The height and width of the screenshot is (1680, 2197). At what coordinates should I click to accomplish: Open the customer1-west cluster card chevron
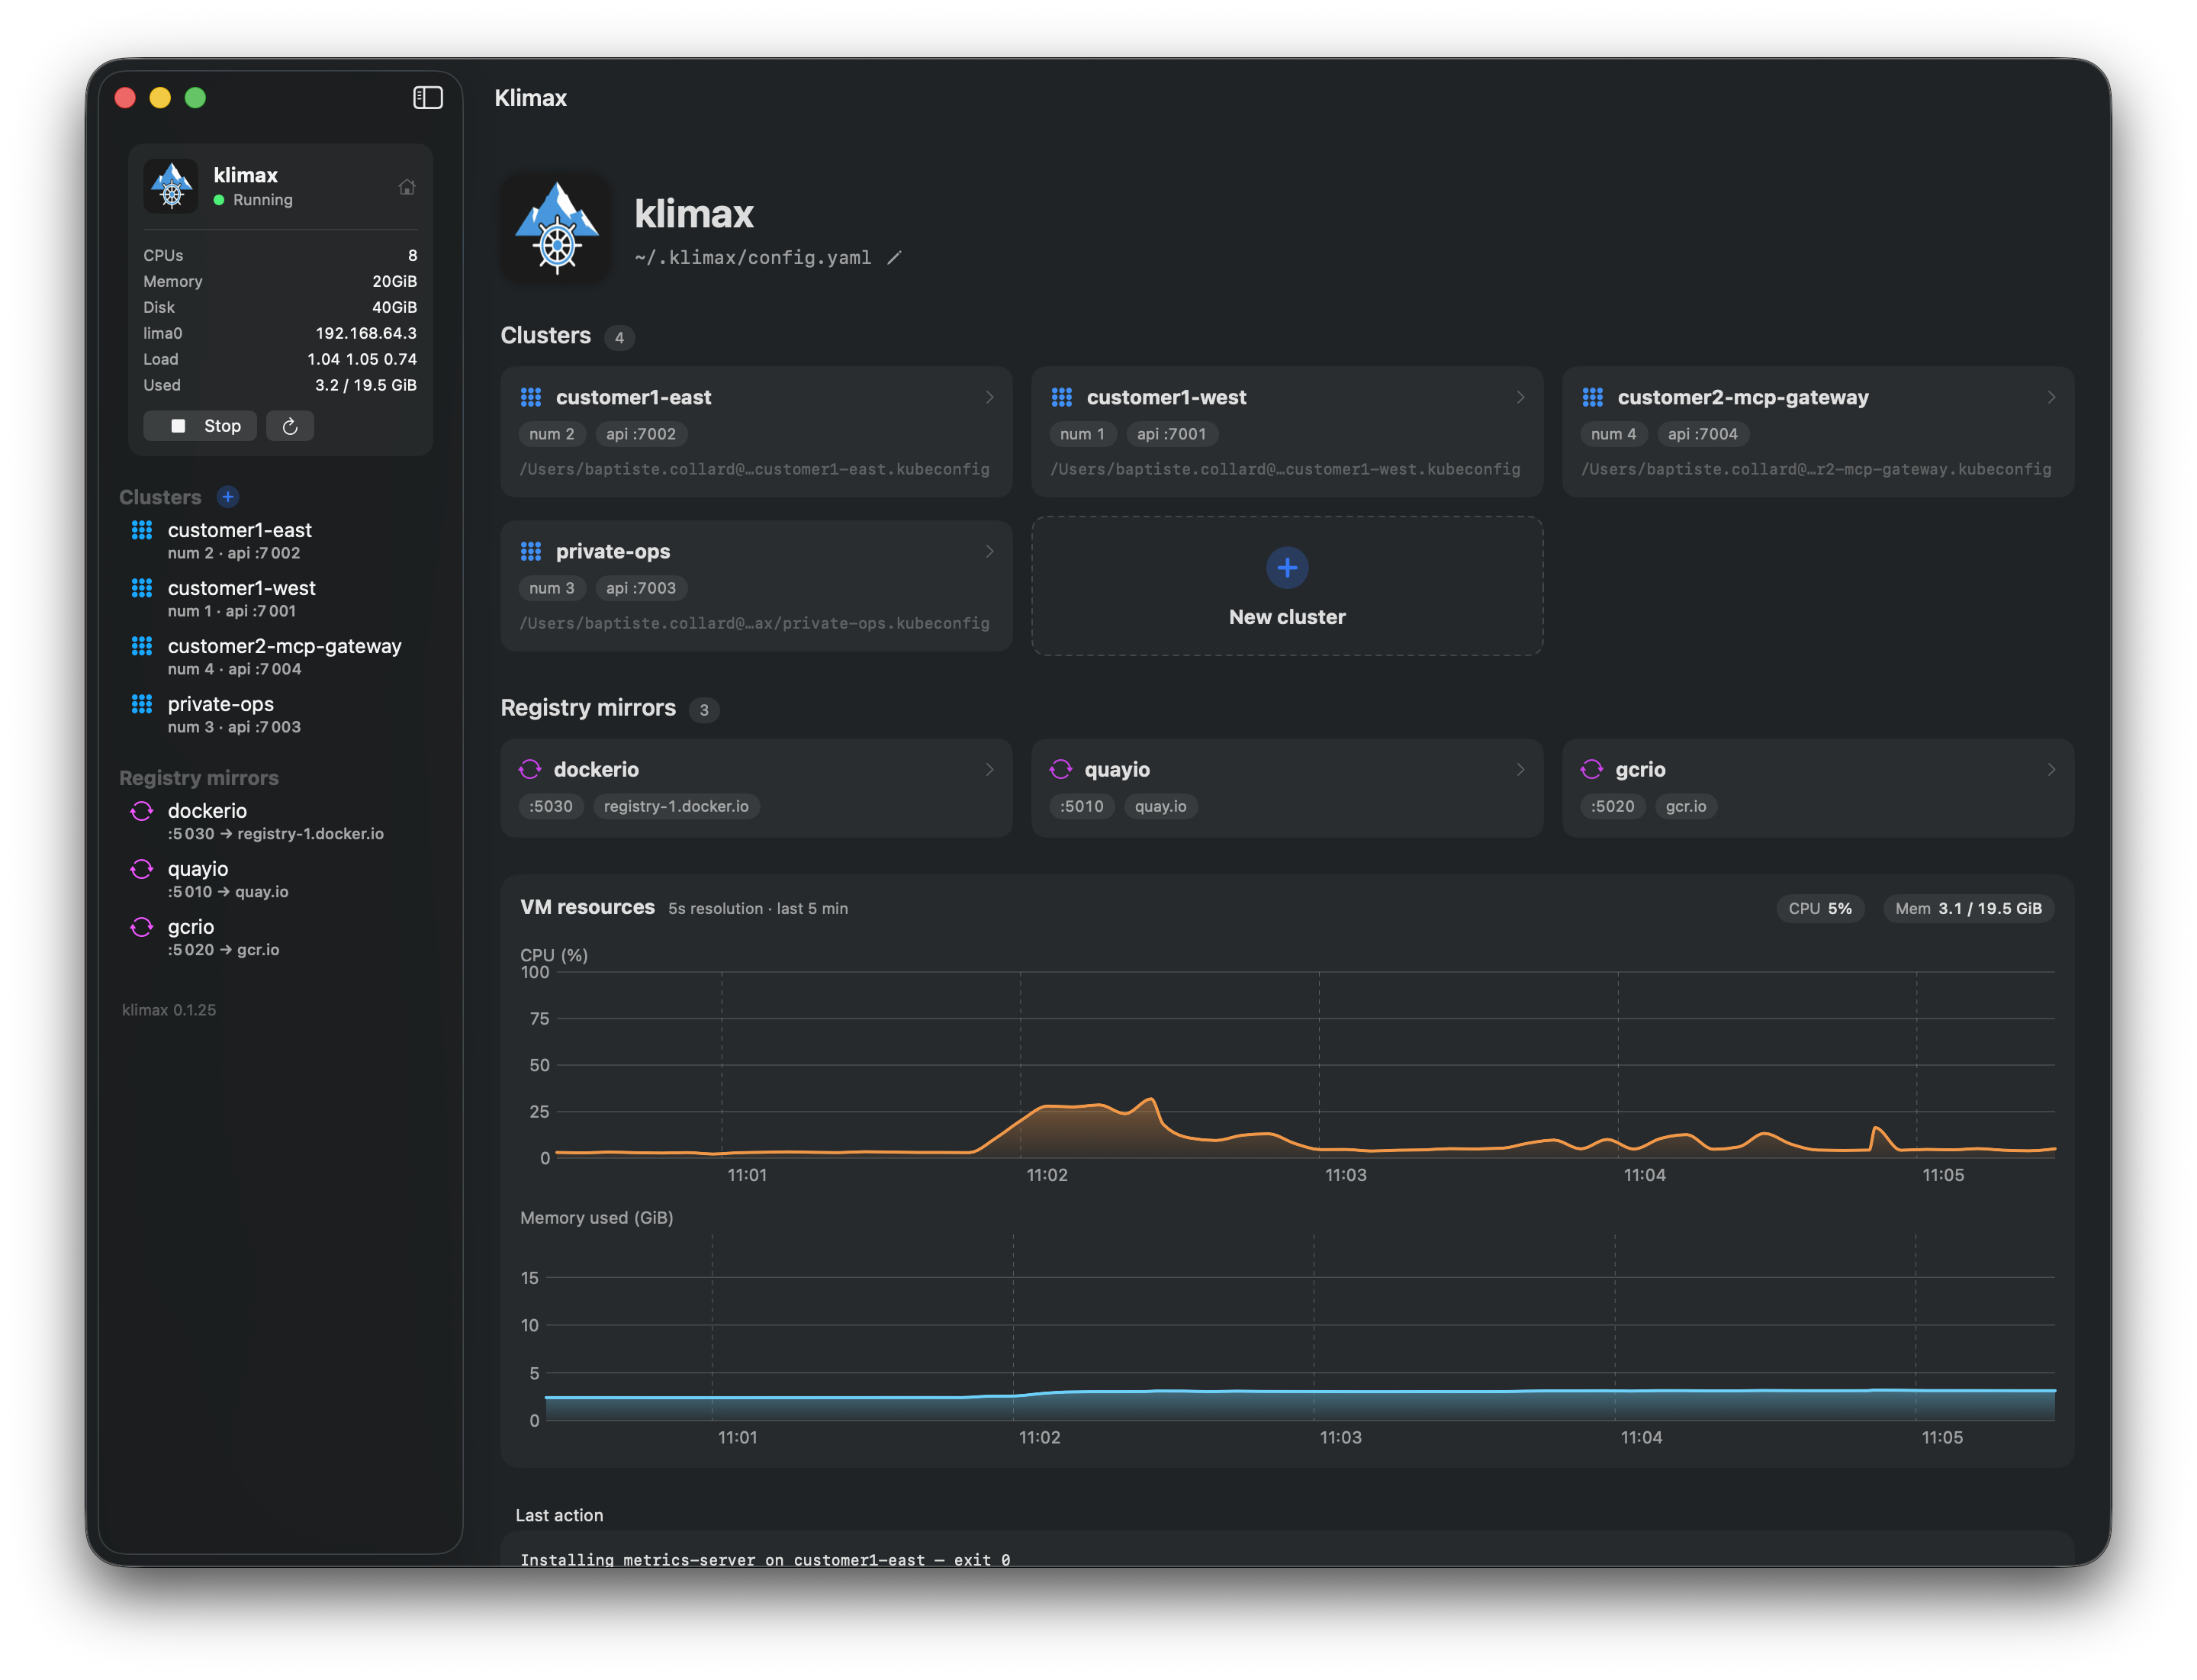click(x=1521, y=397)
